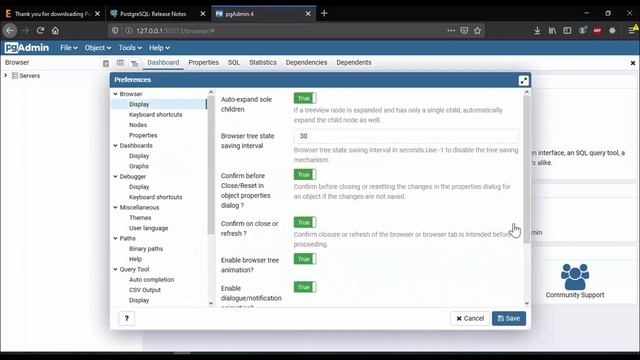Collapse the Miscellaneous preferences node
The height and width of the screenshot is (360, 640).
pyautogui.click(x=116, y=207)
